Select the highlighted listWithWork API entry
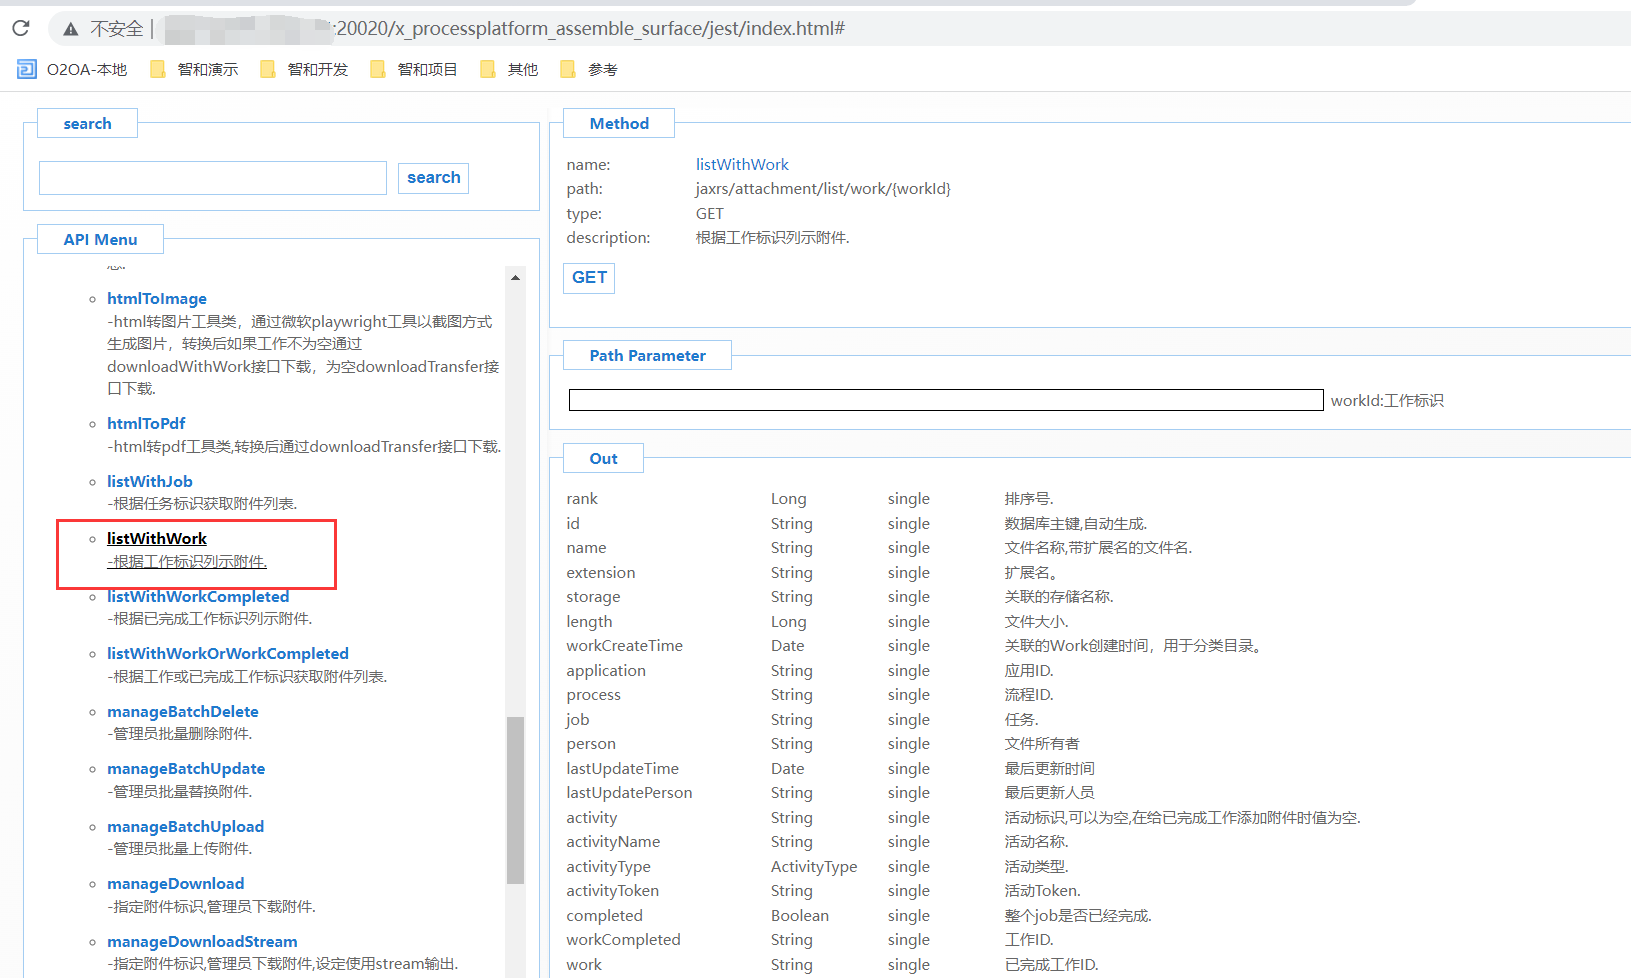The image size is (1631, 978). point(156,538)
